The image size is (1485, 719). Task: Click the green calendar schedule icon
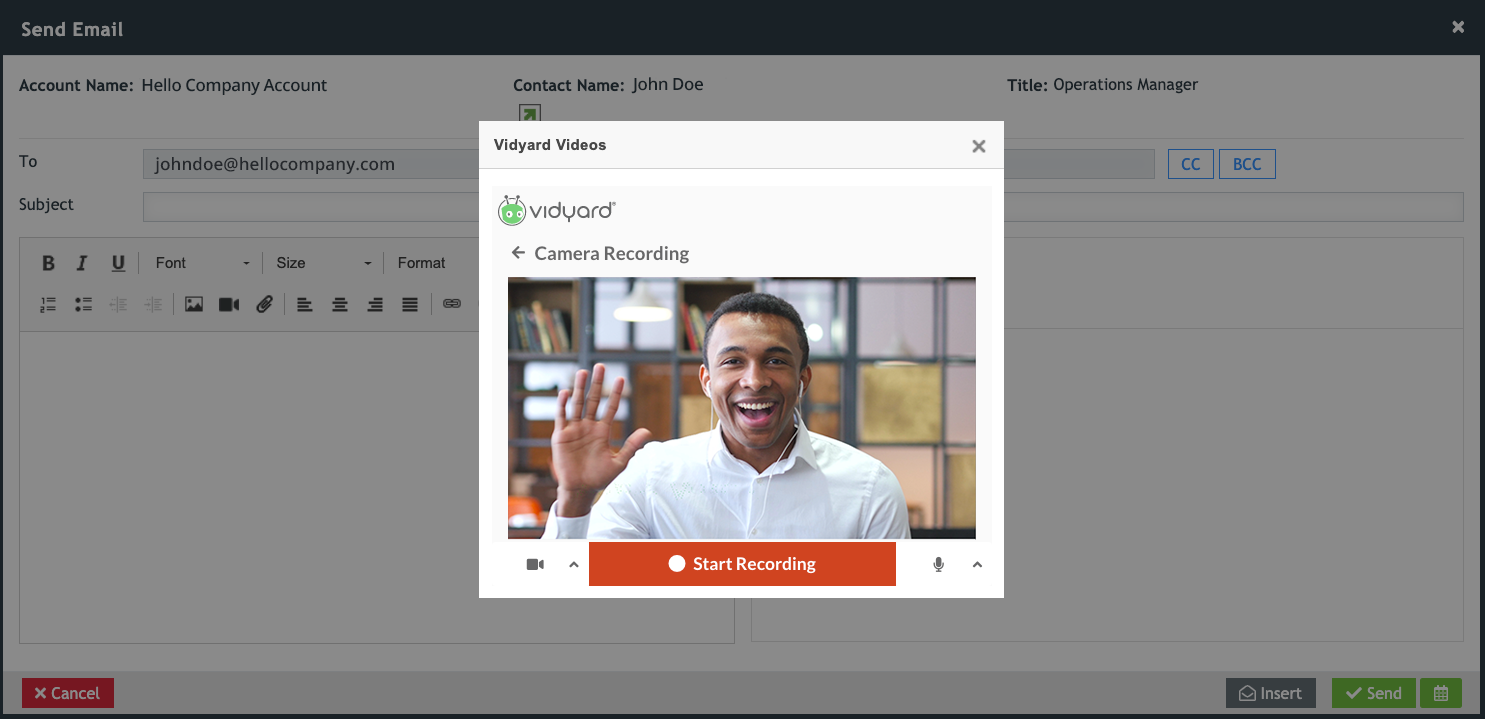pos(1440,692)
